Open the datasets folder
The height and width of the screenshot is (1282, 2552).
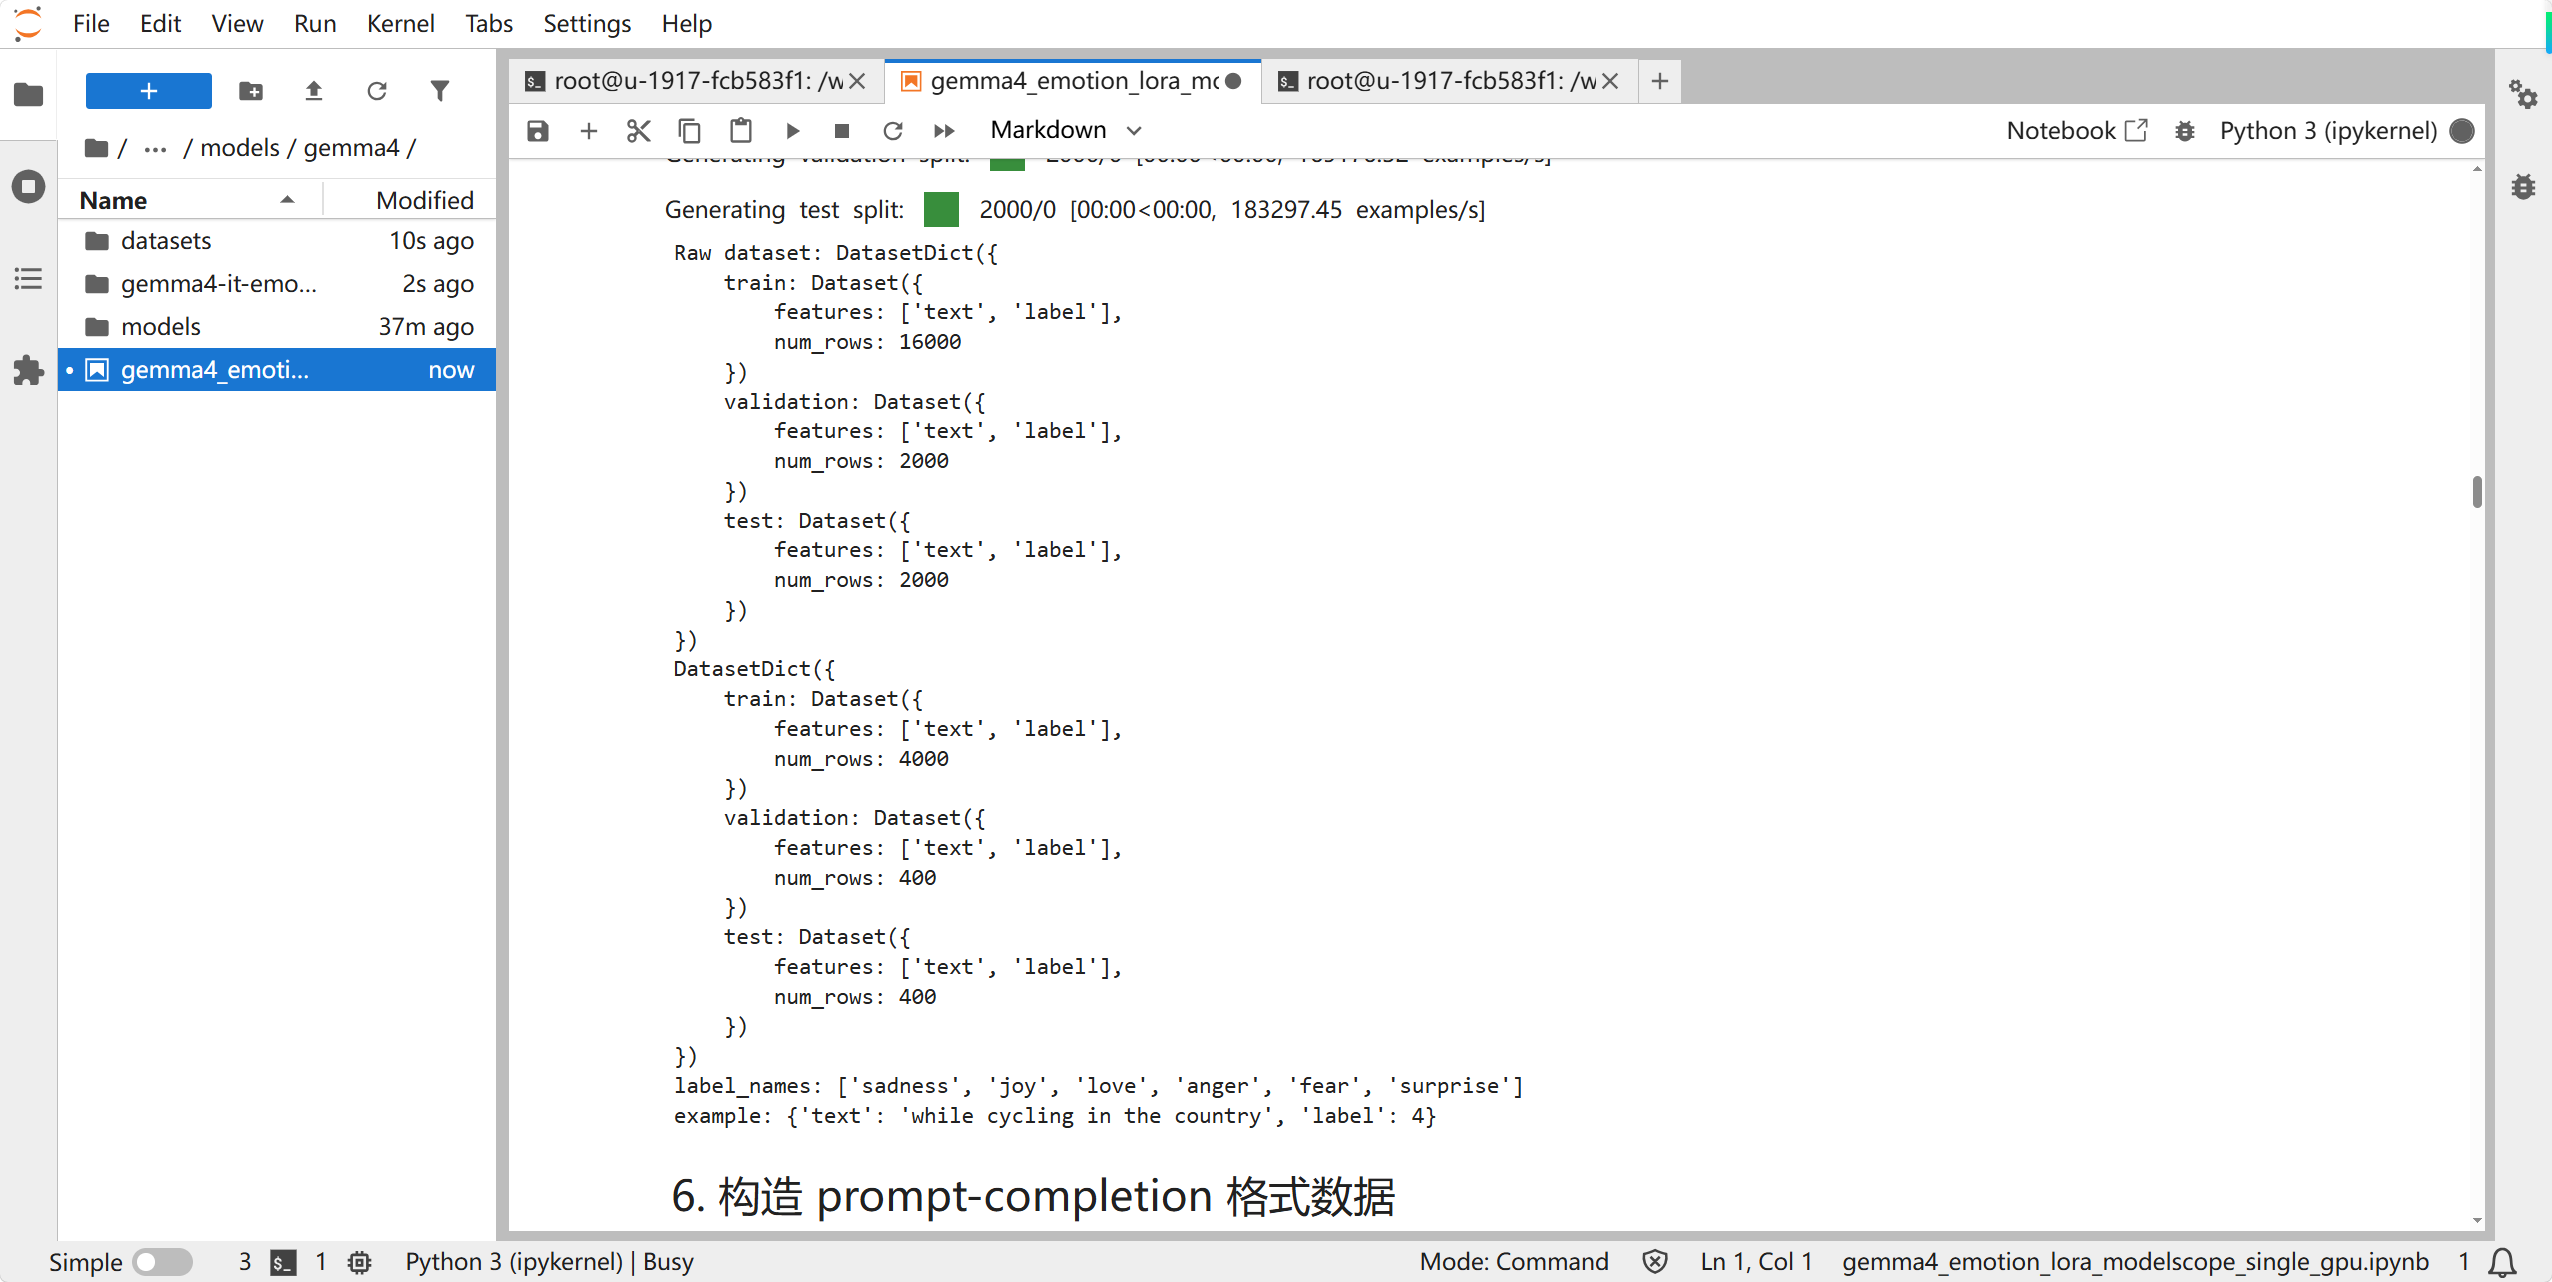pyautogui.click(x=277, y=241)
